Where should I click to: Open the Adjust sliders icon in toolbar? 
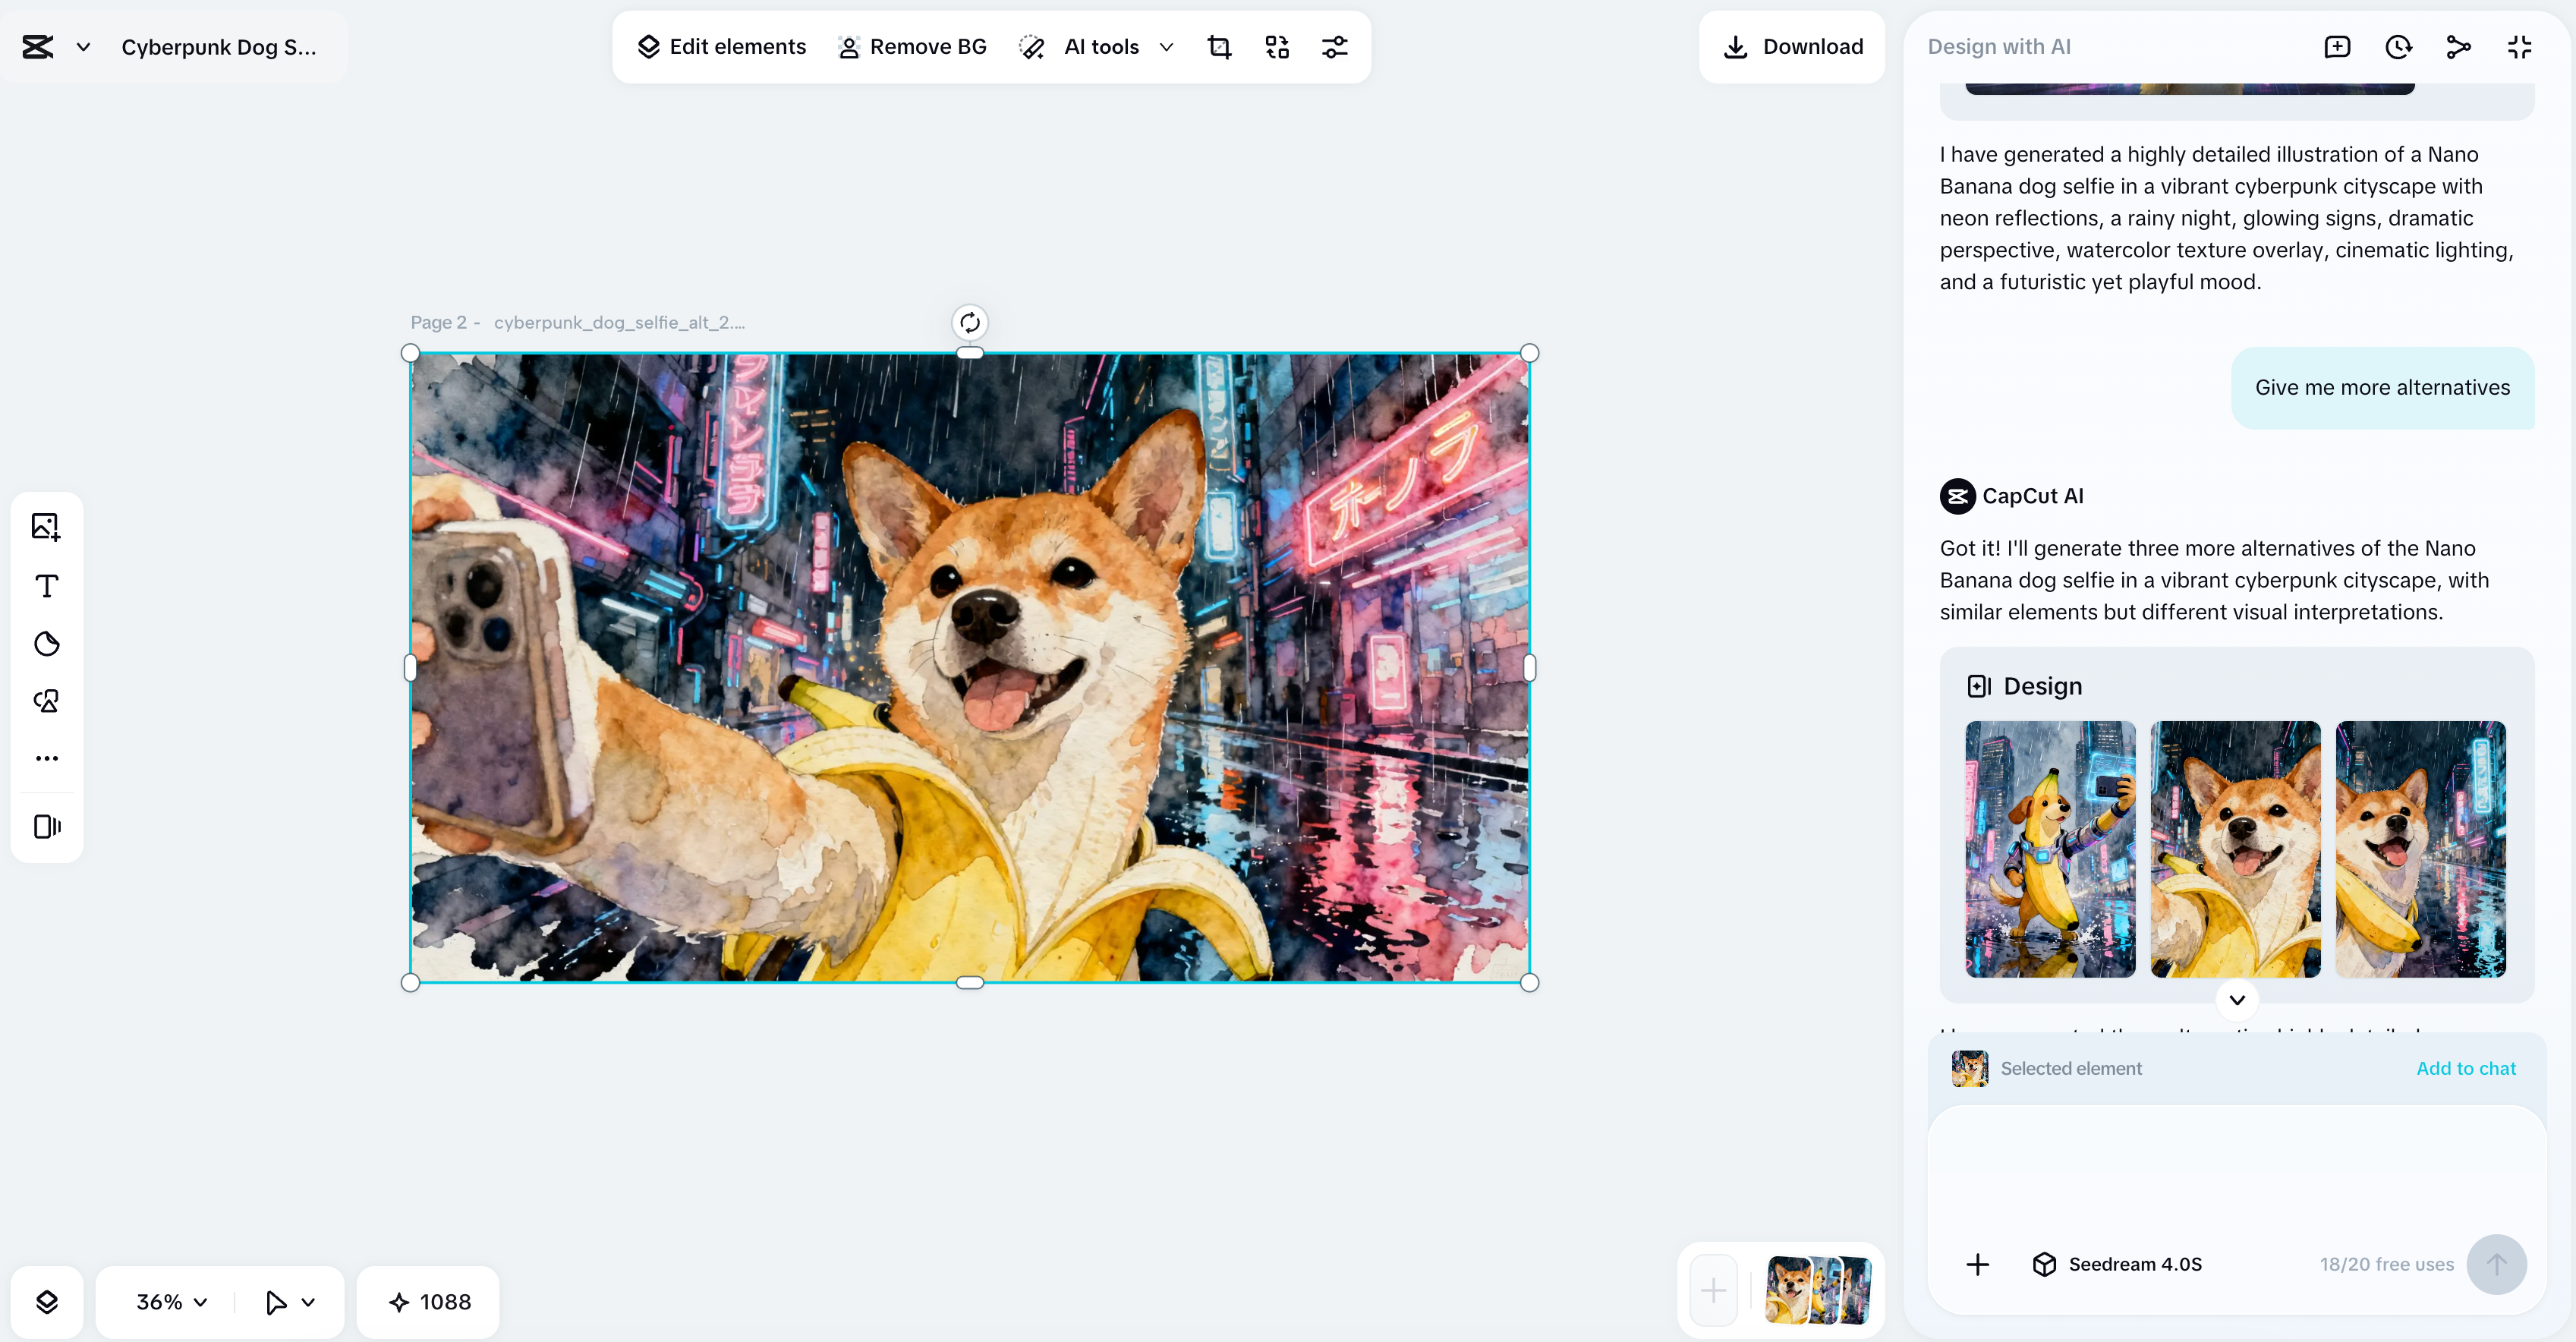click(x=1335, y=47)
